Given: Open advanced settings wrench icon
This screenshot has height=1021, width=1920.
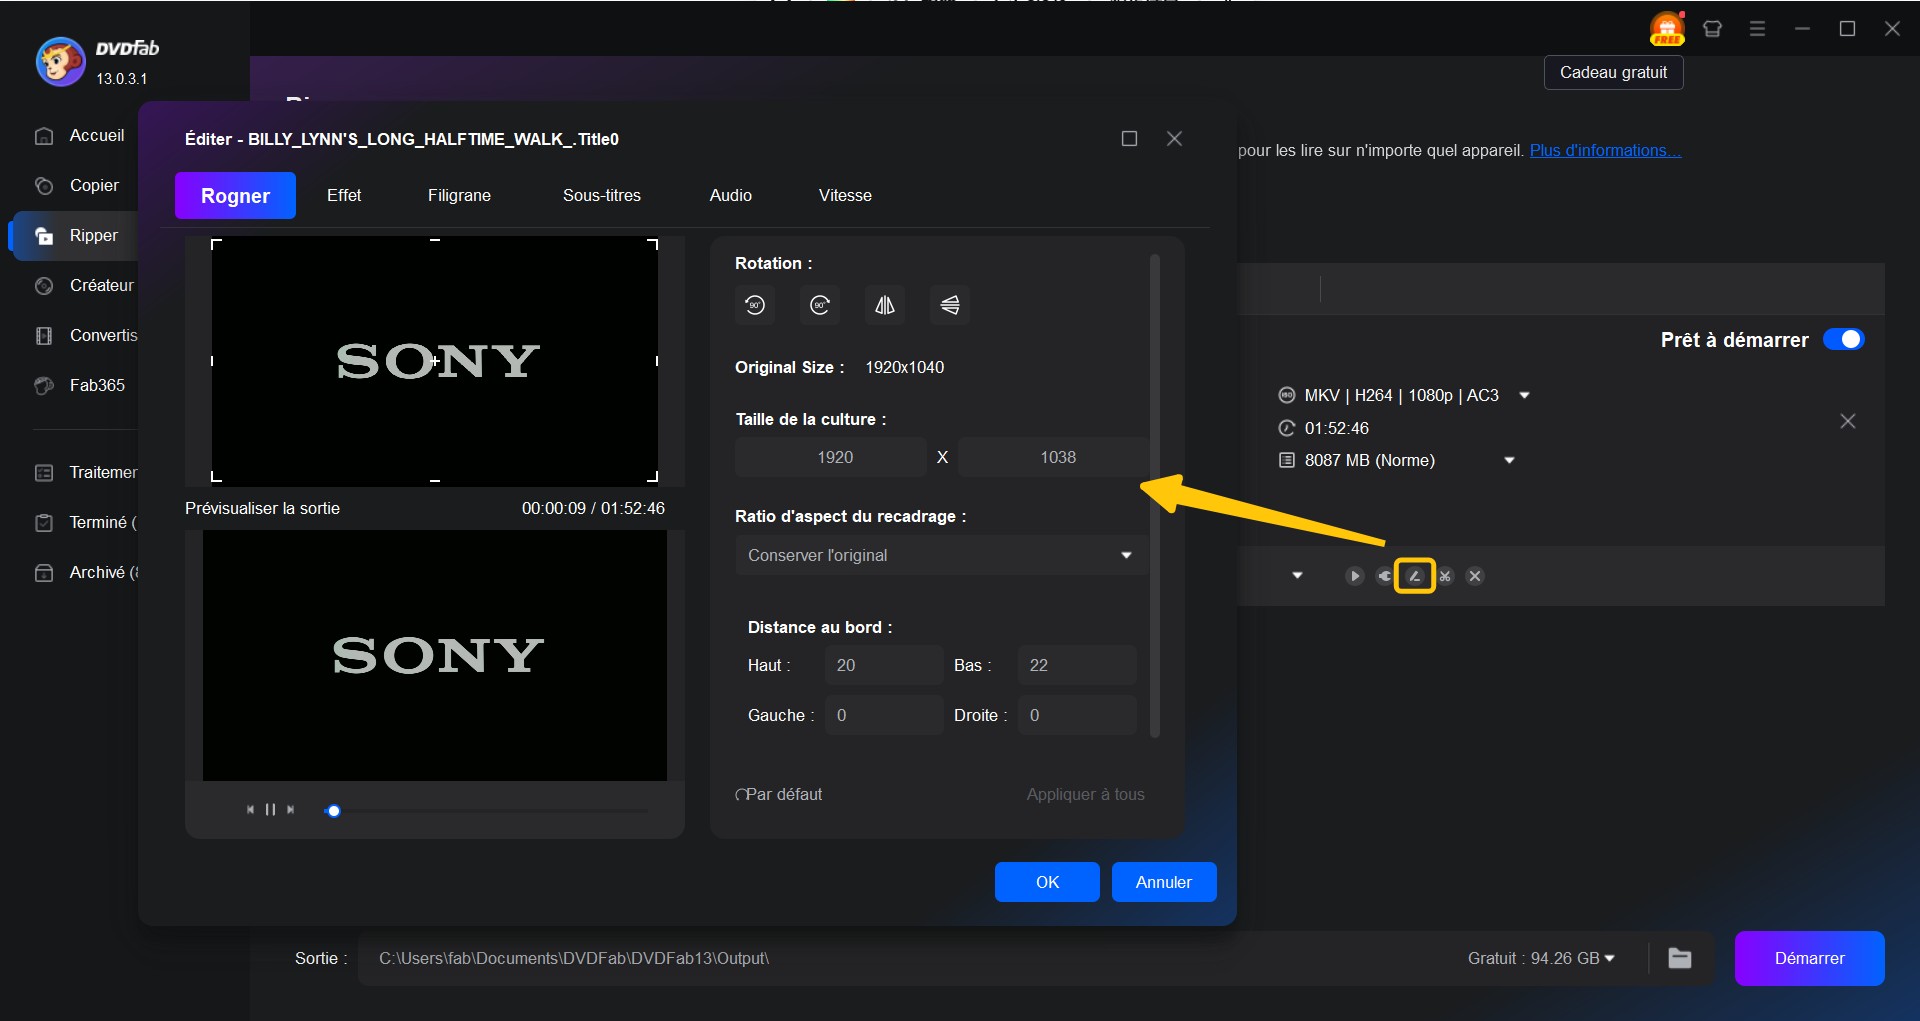Looking at the screenshot, I should tap(1384, 576).
